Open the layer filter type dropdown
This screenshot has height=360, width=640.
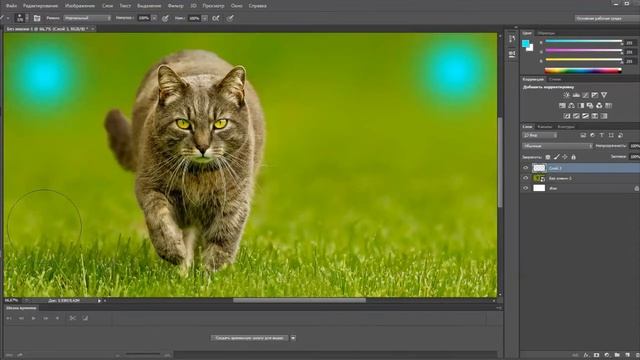point(540,135)
